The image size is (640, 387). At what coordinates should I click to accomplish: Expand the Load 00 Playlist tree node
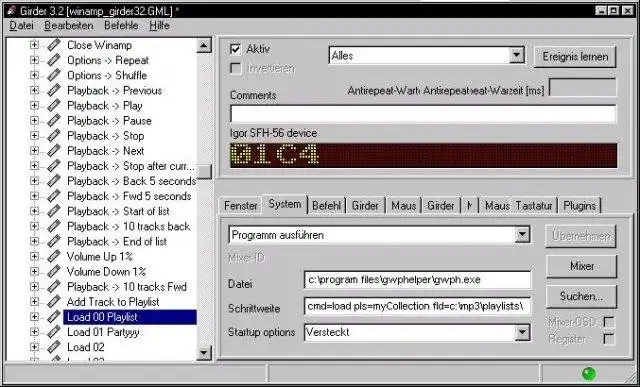(x=34, y=317)
